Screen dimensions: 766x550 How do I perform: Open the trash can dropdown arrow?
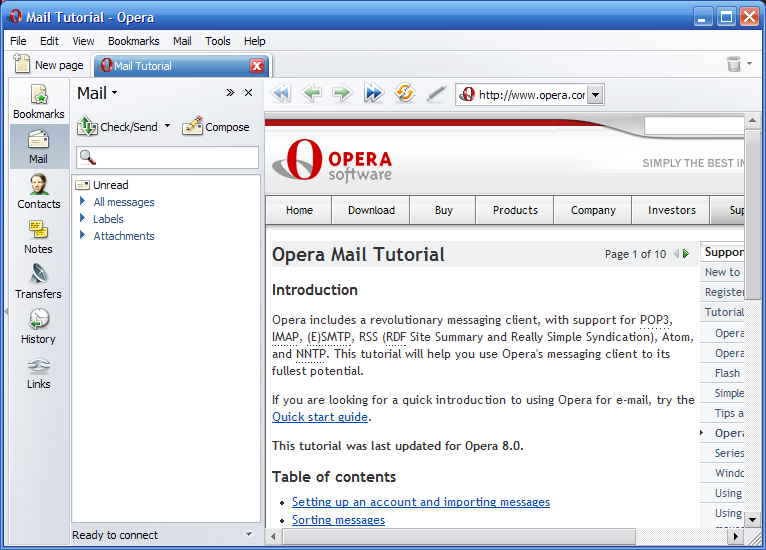[x=750, y=63]
